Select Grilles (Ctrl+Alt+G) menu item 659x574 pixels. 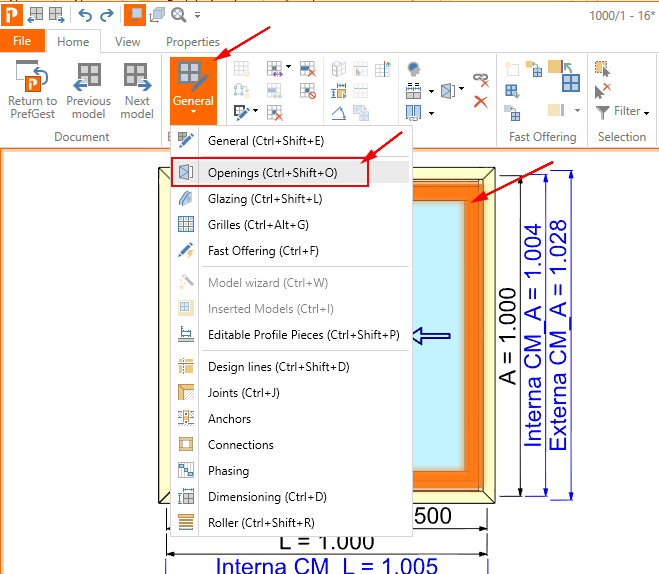(x=291, y=224)
